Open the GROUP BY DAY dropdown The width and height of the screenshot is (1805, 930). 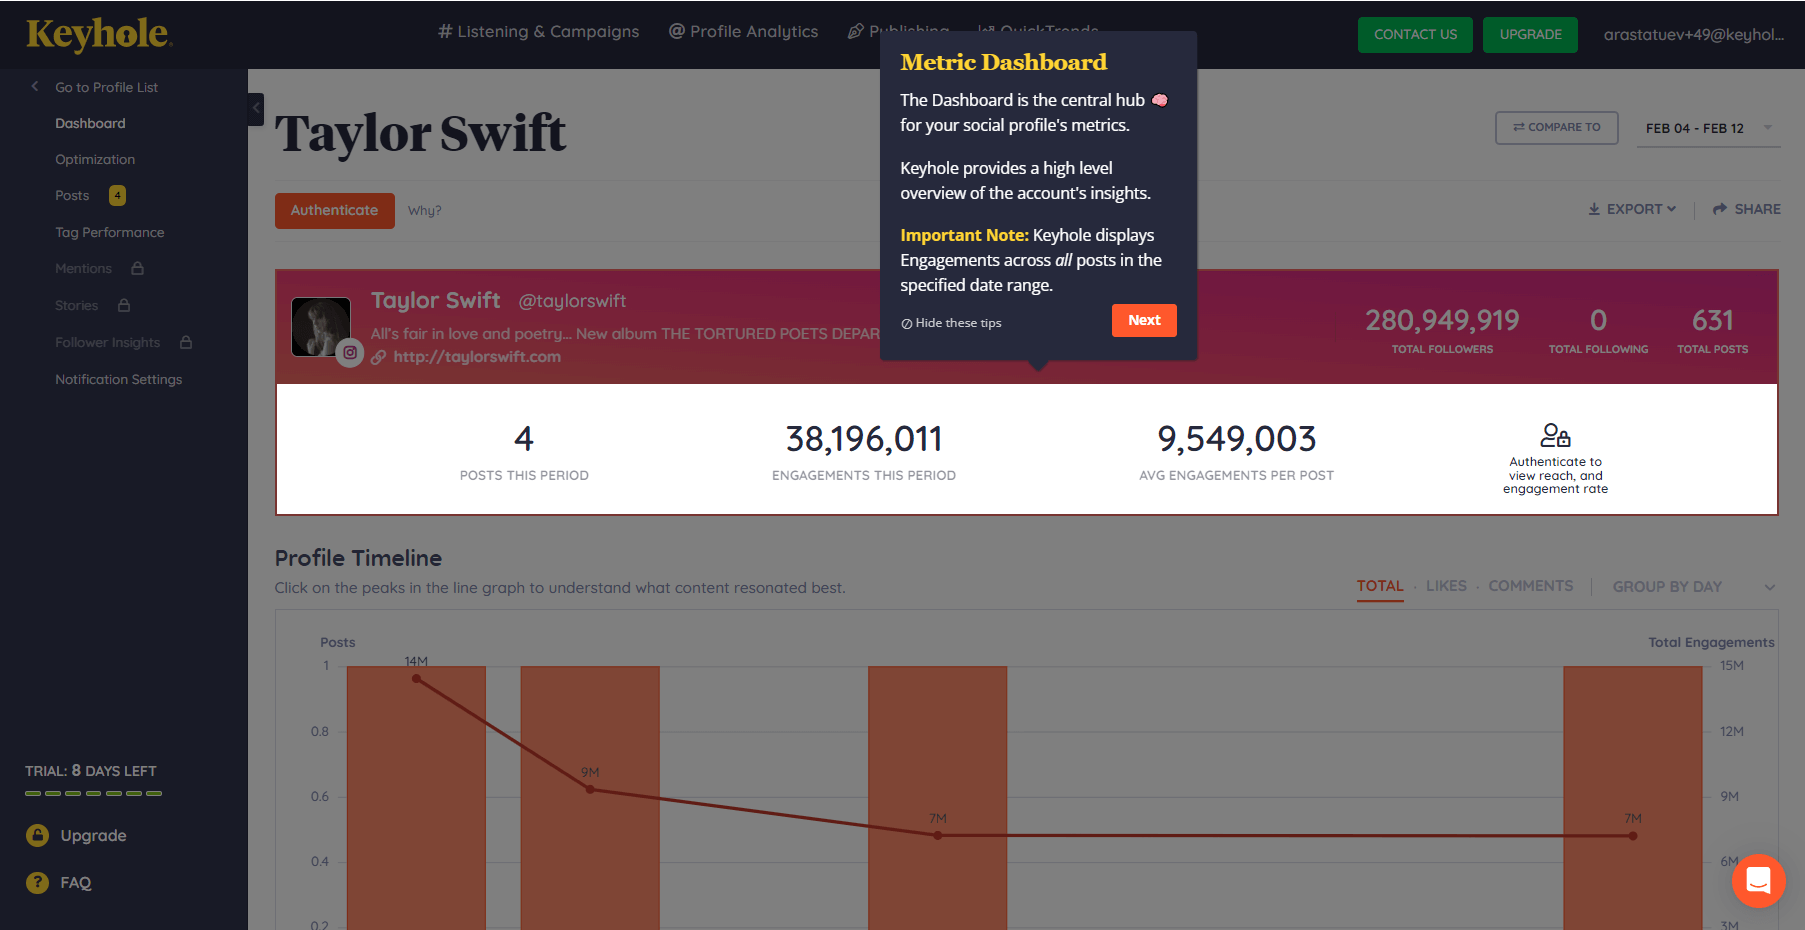[x=1694, y=587]
